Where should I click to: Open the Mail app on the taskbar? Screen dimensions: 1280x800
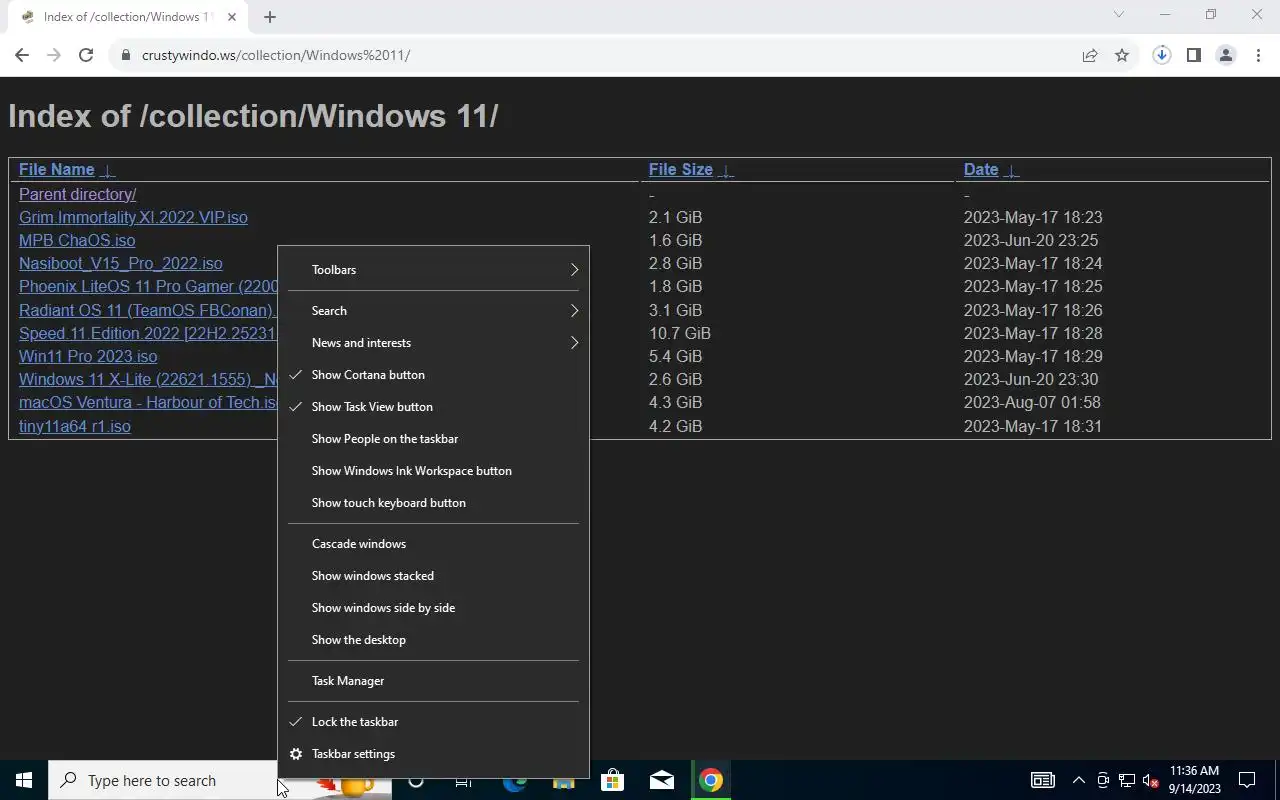[x=661, y=780]
